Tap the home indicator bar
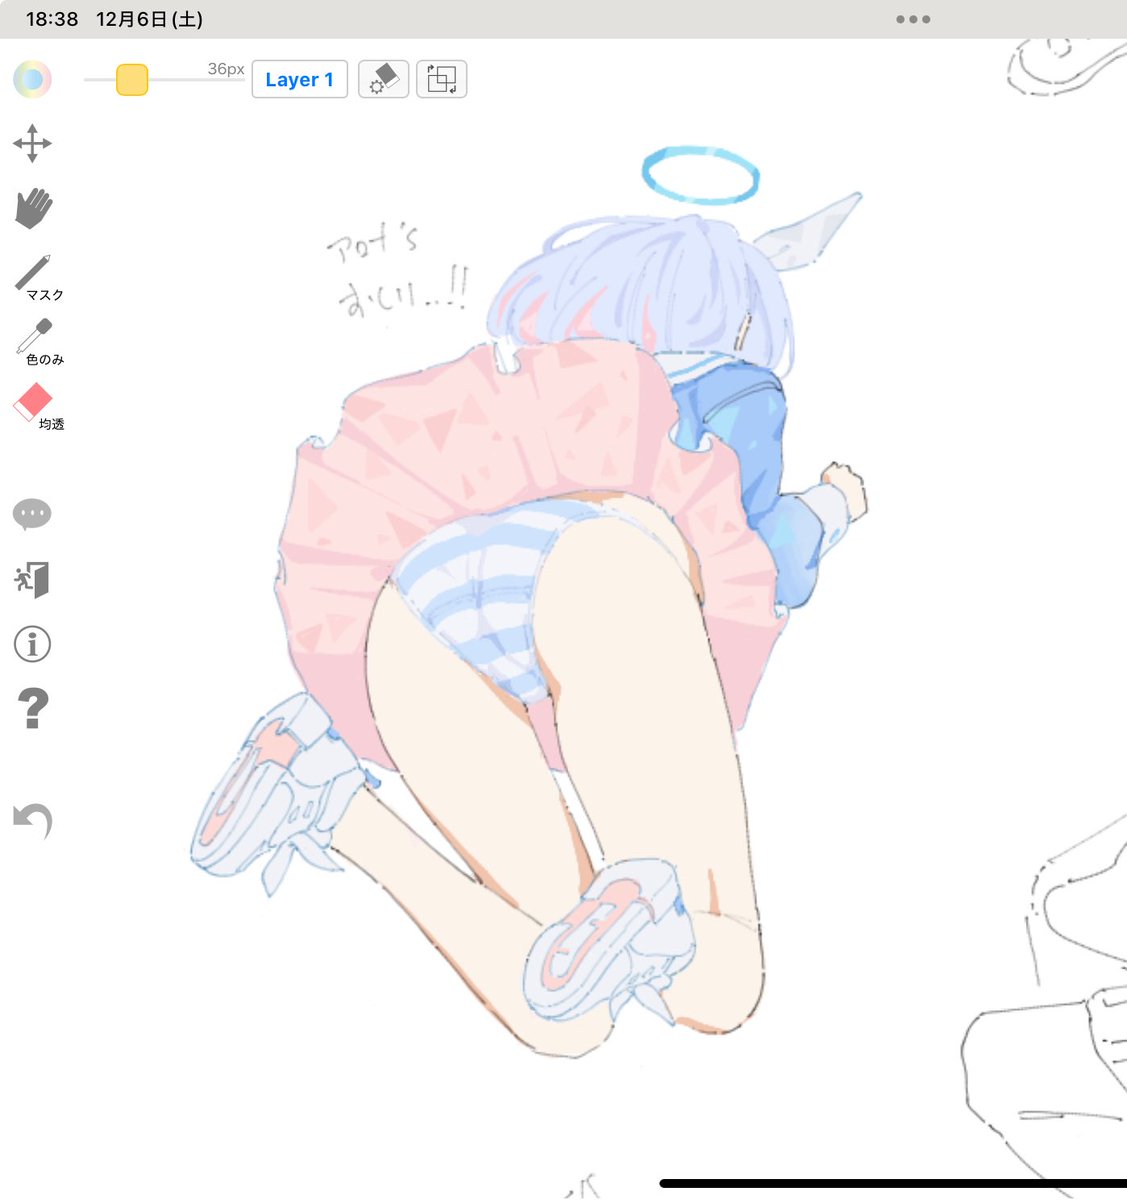 click(893, 1184)
